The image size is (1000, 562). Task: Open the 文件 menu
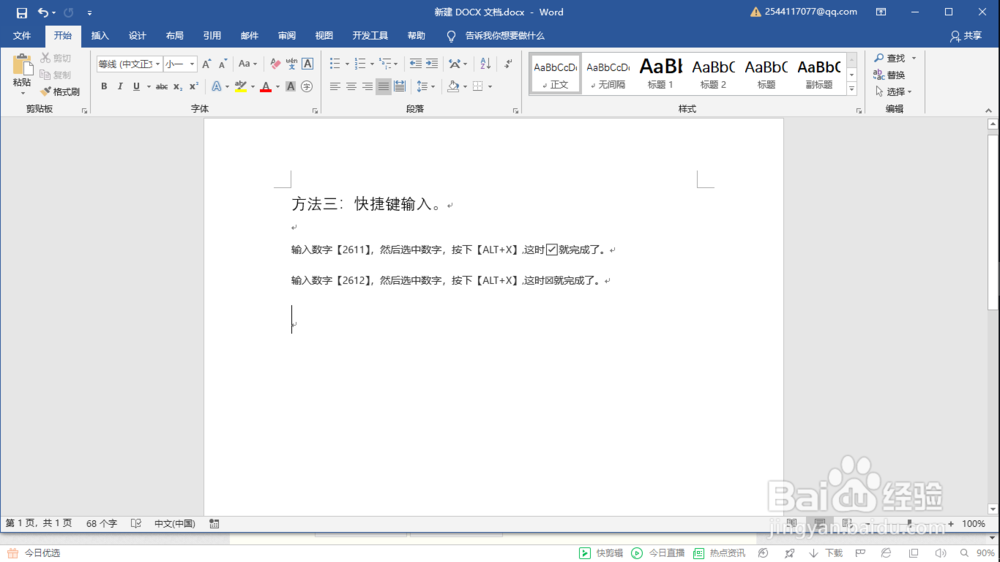(22, 36)
